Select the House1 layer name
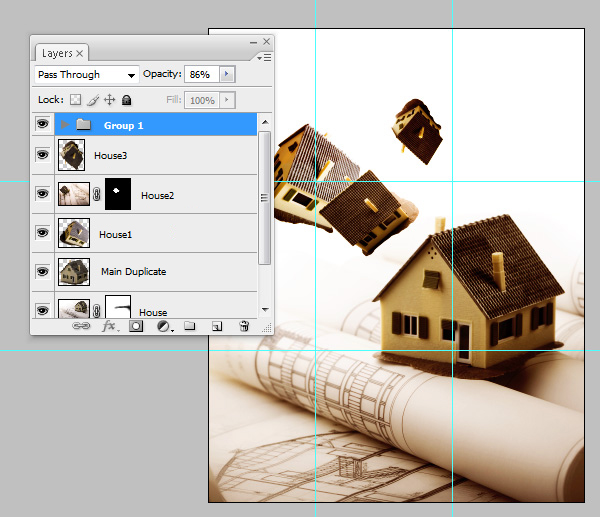The height and width of the screenshot is (517, 600). pos(115,235)
